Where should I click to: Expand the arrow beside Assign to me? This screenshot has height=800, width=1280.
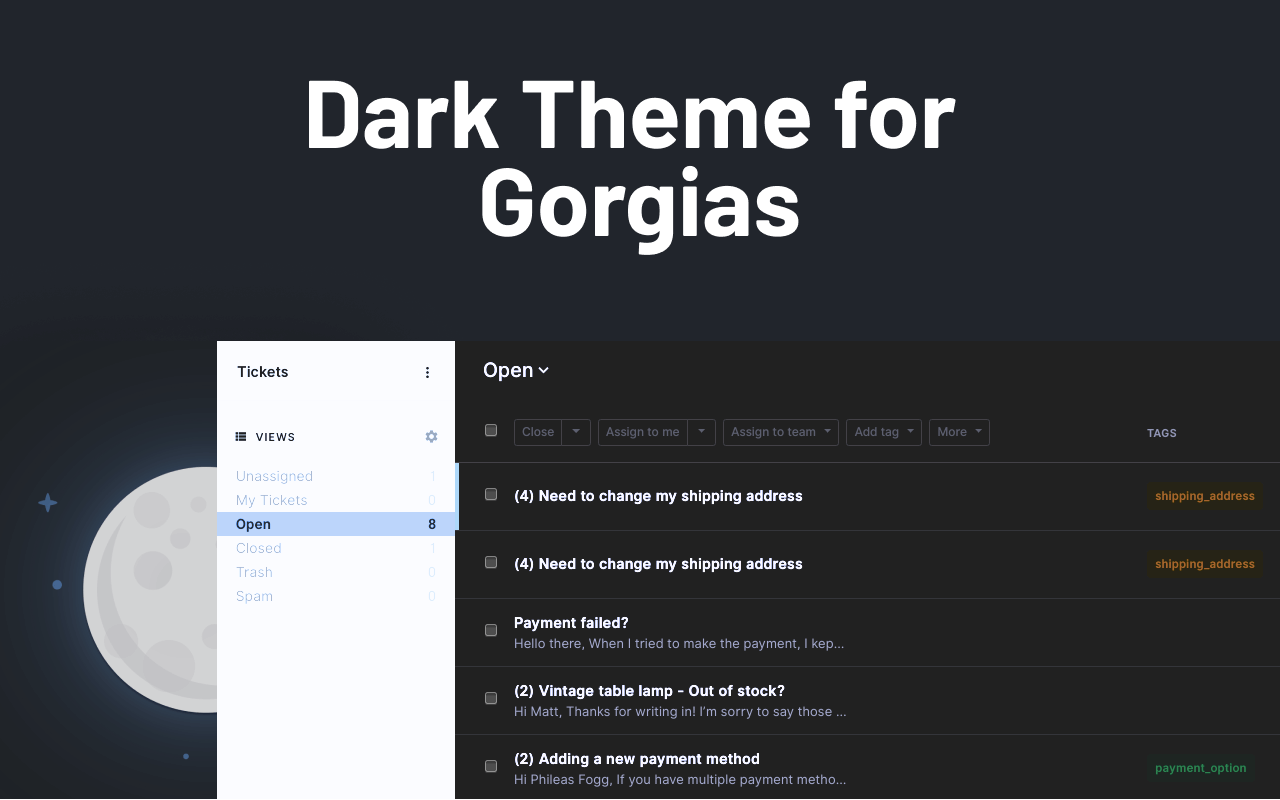pos(701,432)
